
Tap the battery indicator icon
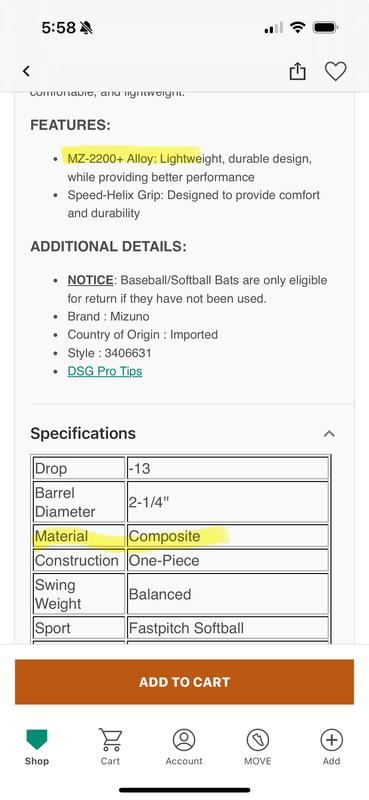pyautogui.click(x=325, y=28)
